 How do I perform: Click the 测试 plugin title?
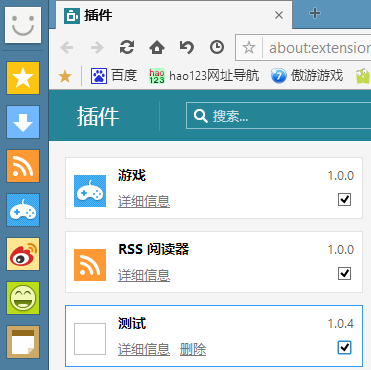[132, 323]
